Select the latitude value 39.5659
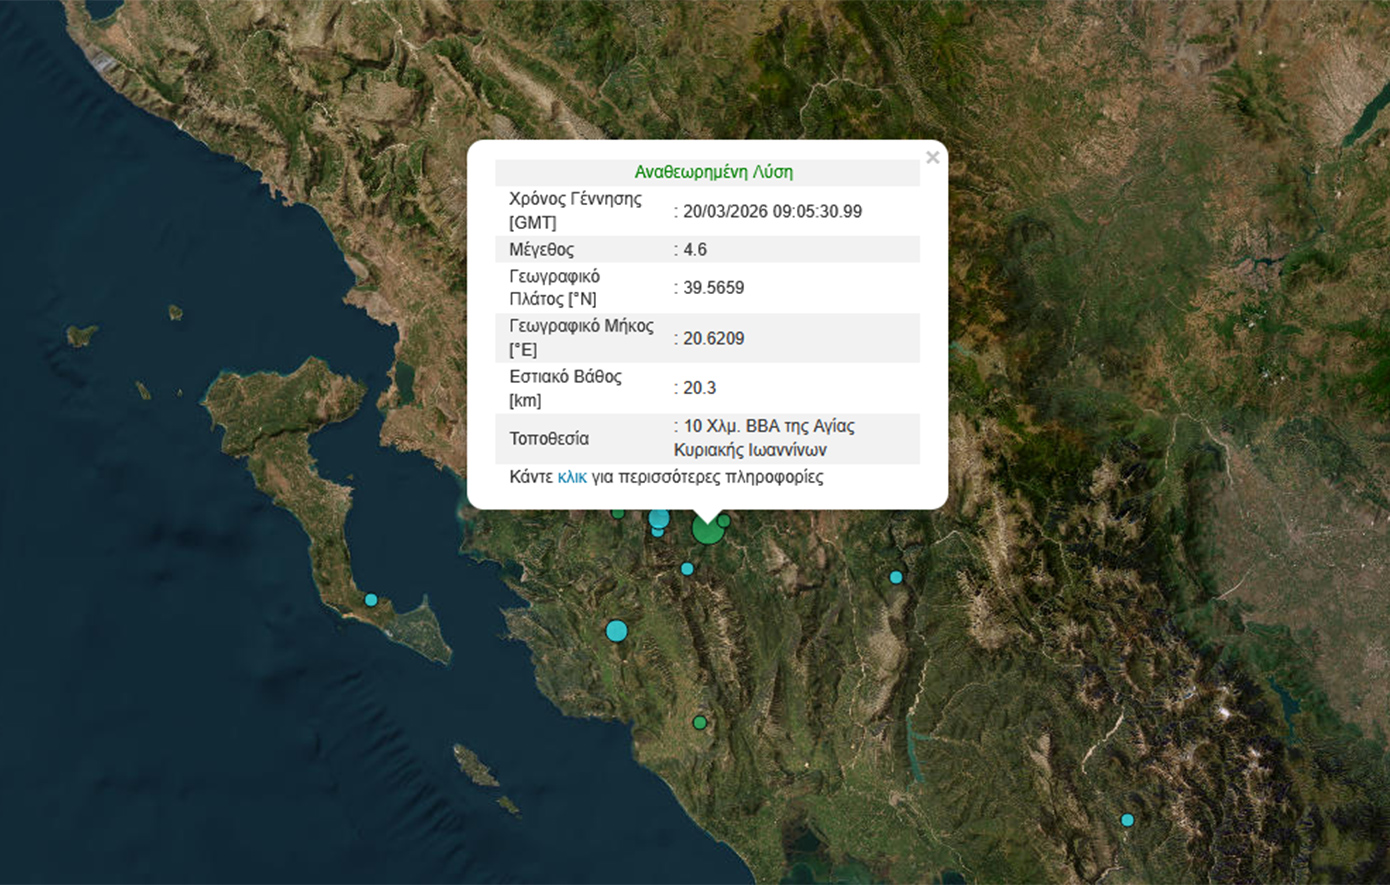 (713, 288)
